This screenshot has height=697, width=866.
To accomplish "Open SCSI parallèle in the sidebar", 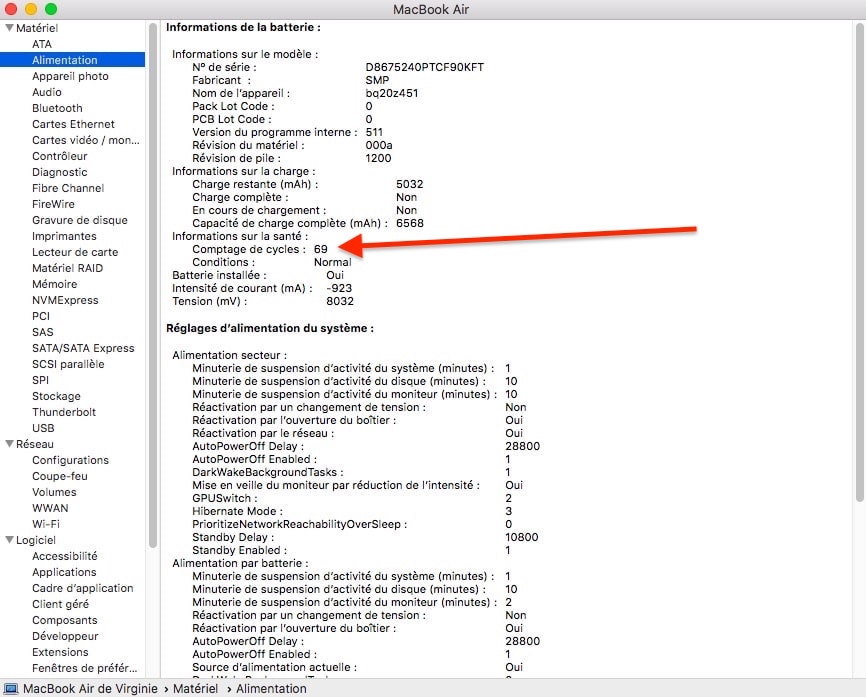I will point(68,365).
